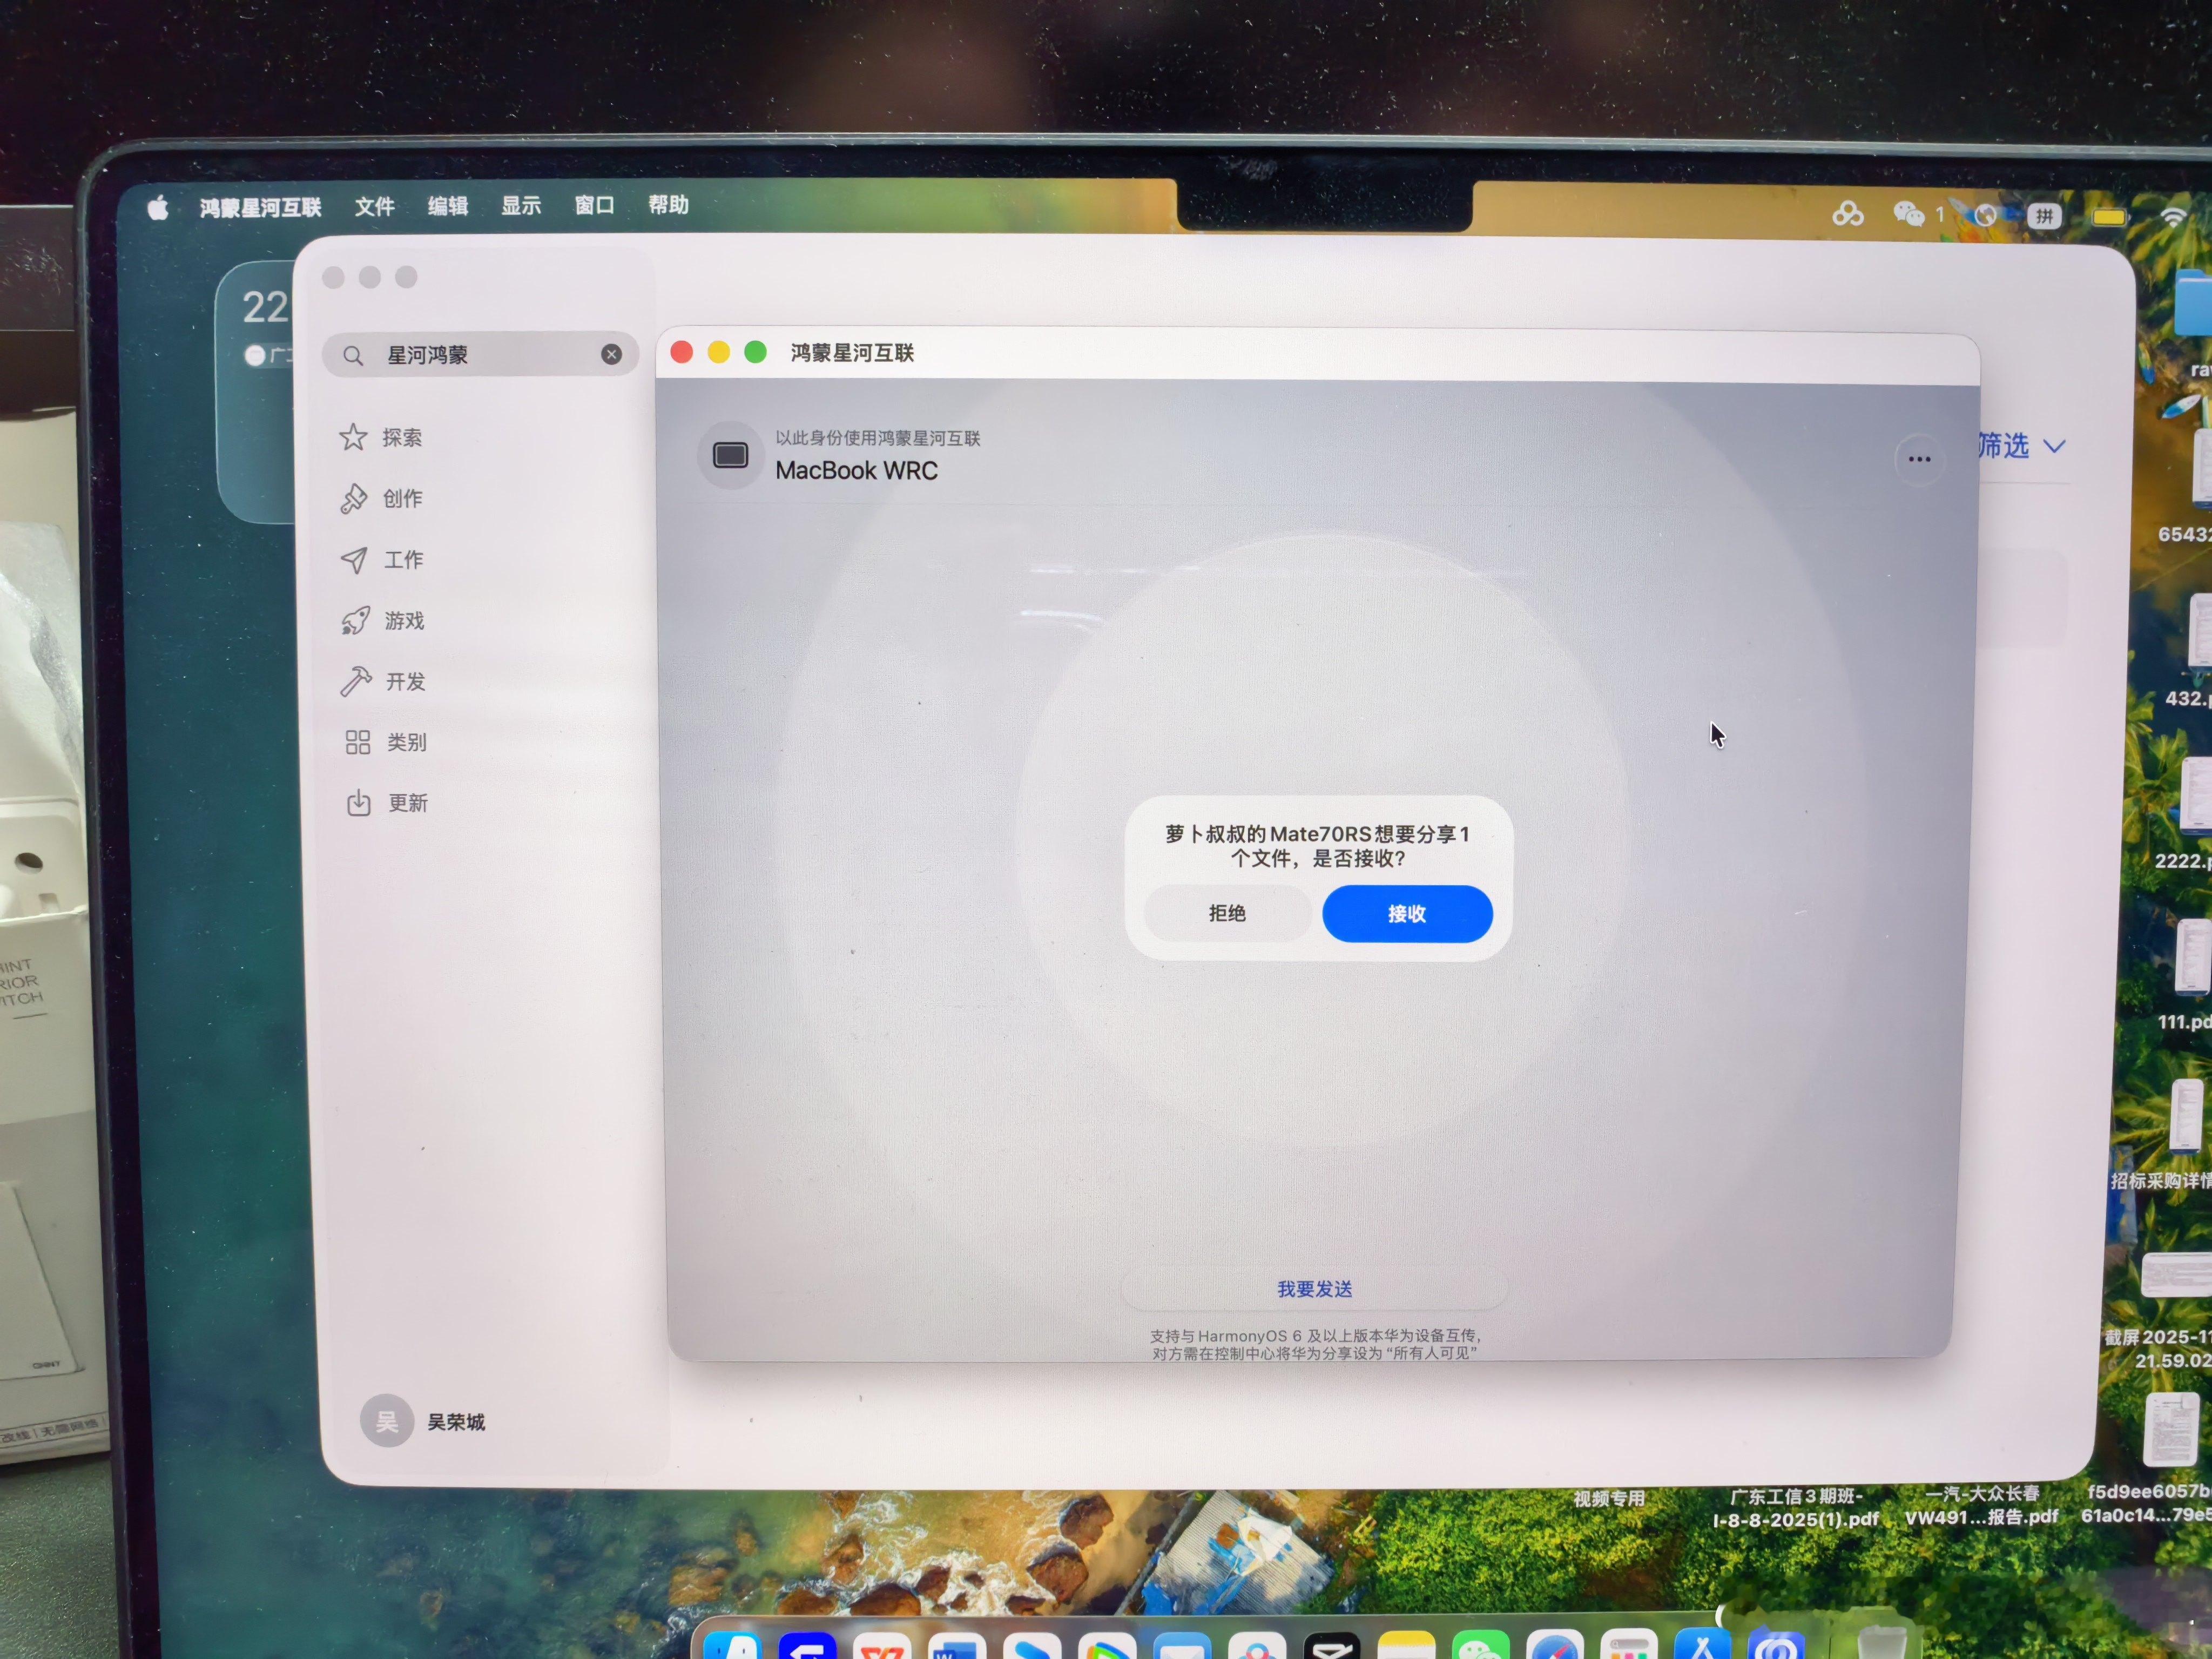
Task: Click the 拒绝 reject button
Action: point(1227,913)
